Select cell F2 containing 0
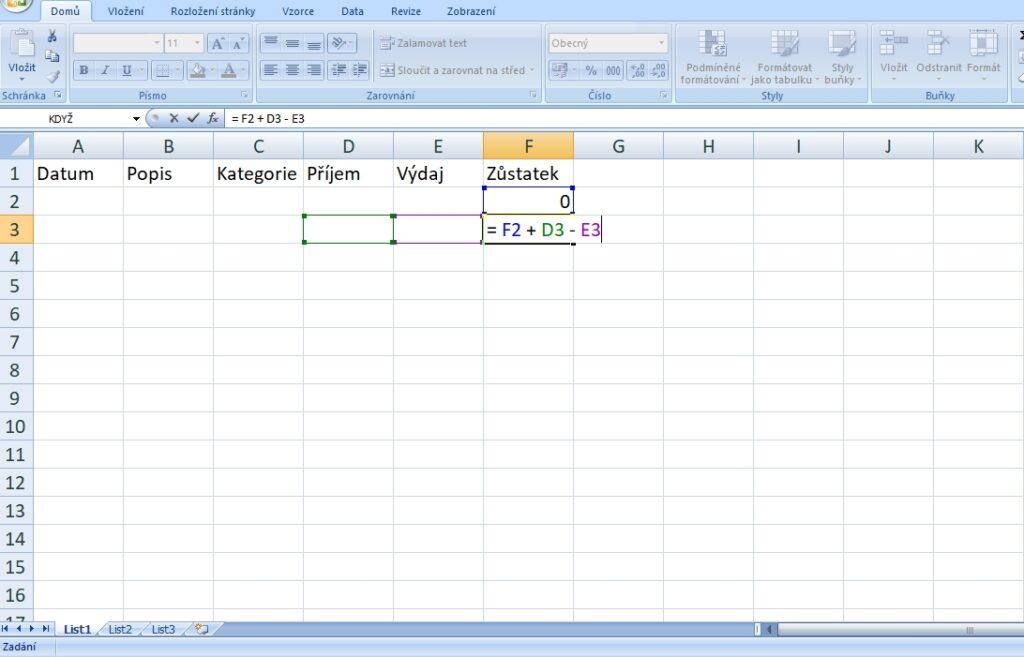The image size is (1024, 657). coord(528,201)
